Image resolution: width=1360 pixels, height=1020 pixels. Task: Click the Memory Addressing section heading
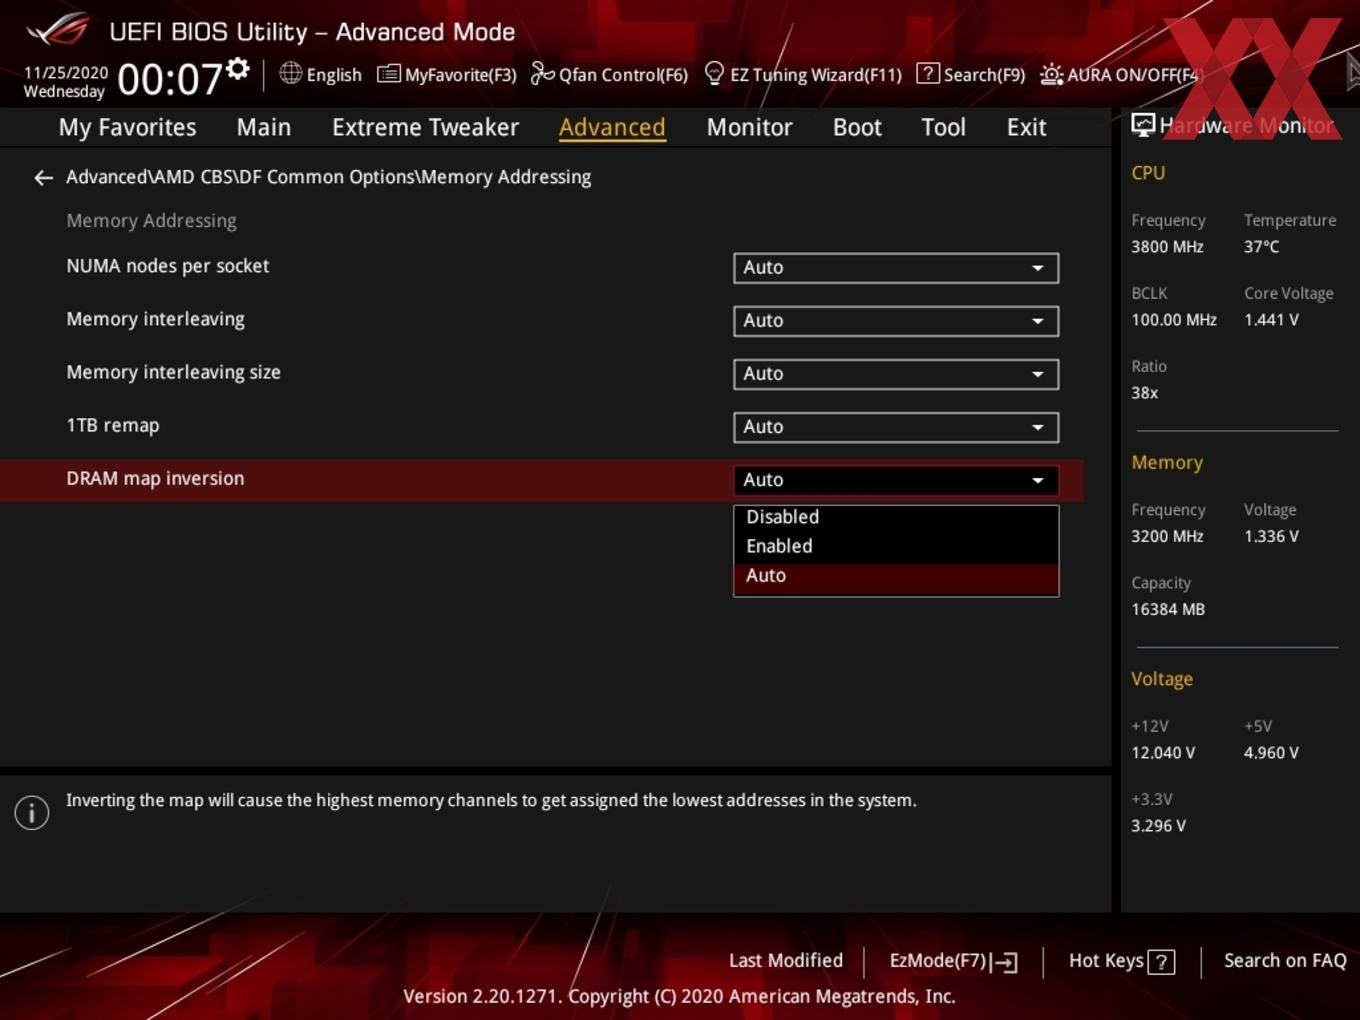(151, 221)
